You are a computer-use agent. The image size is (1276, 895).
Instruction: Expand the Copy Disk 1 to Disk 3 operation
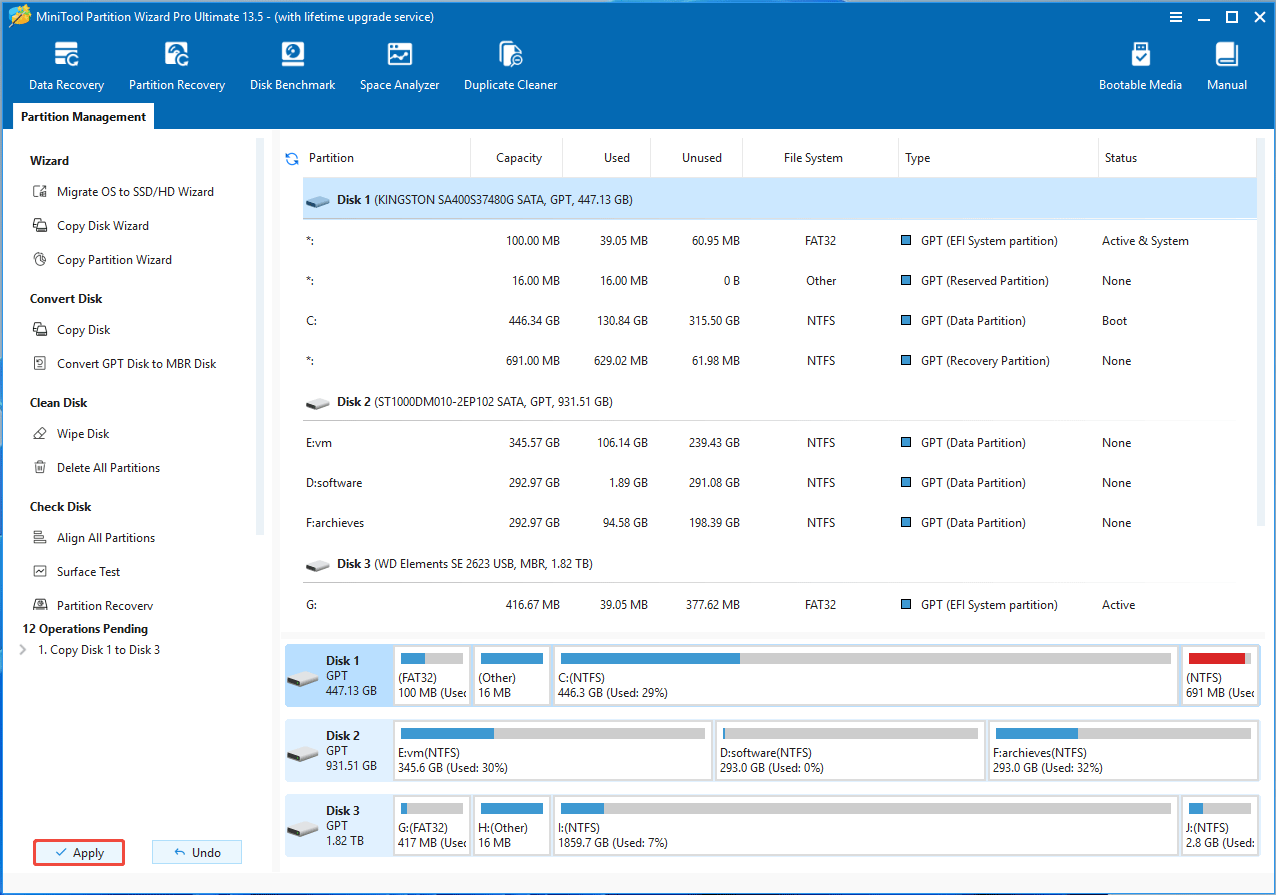coord(23,649)
